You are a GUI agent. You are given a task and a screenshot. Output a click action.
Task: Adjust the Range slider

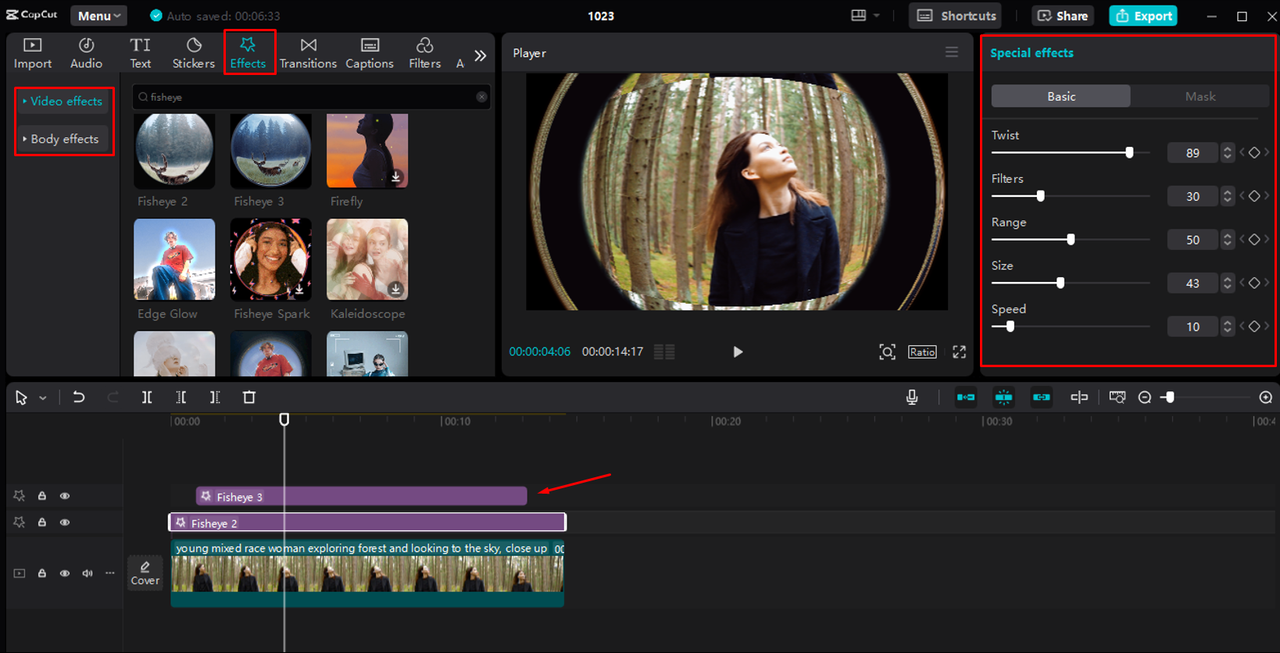tap(1071, 240)
